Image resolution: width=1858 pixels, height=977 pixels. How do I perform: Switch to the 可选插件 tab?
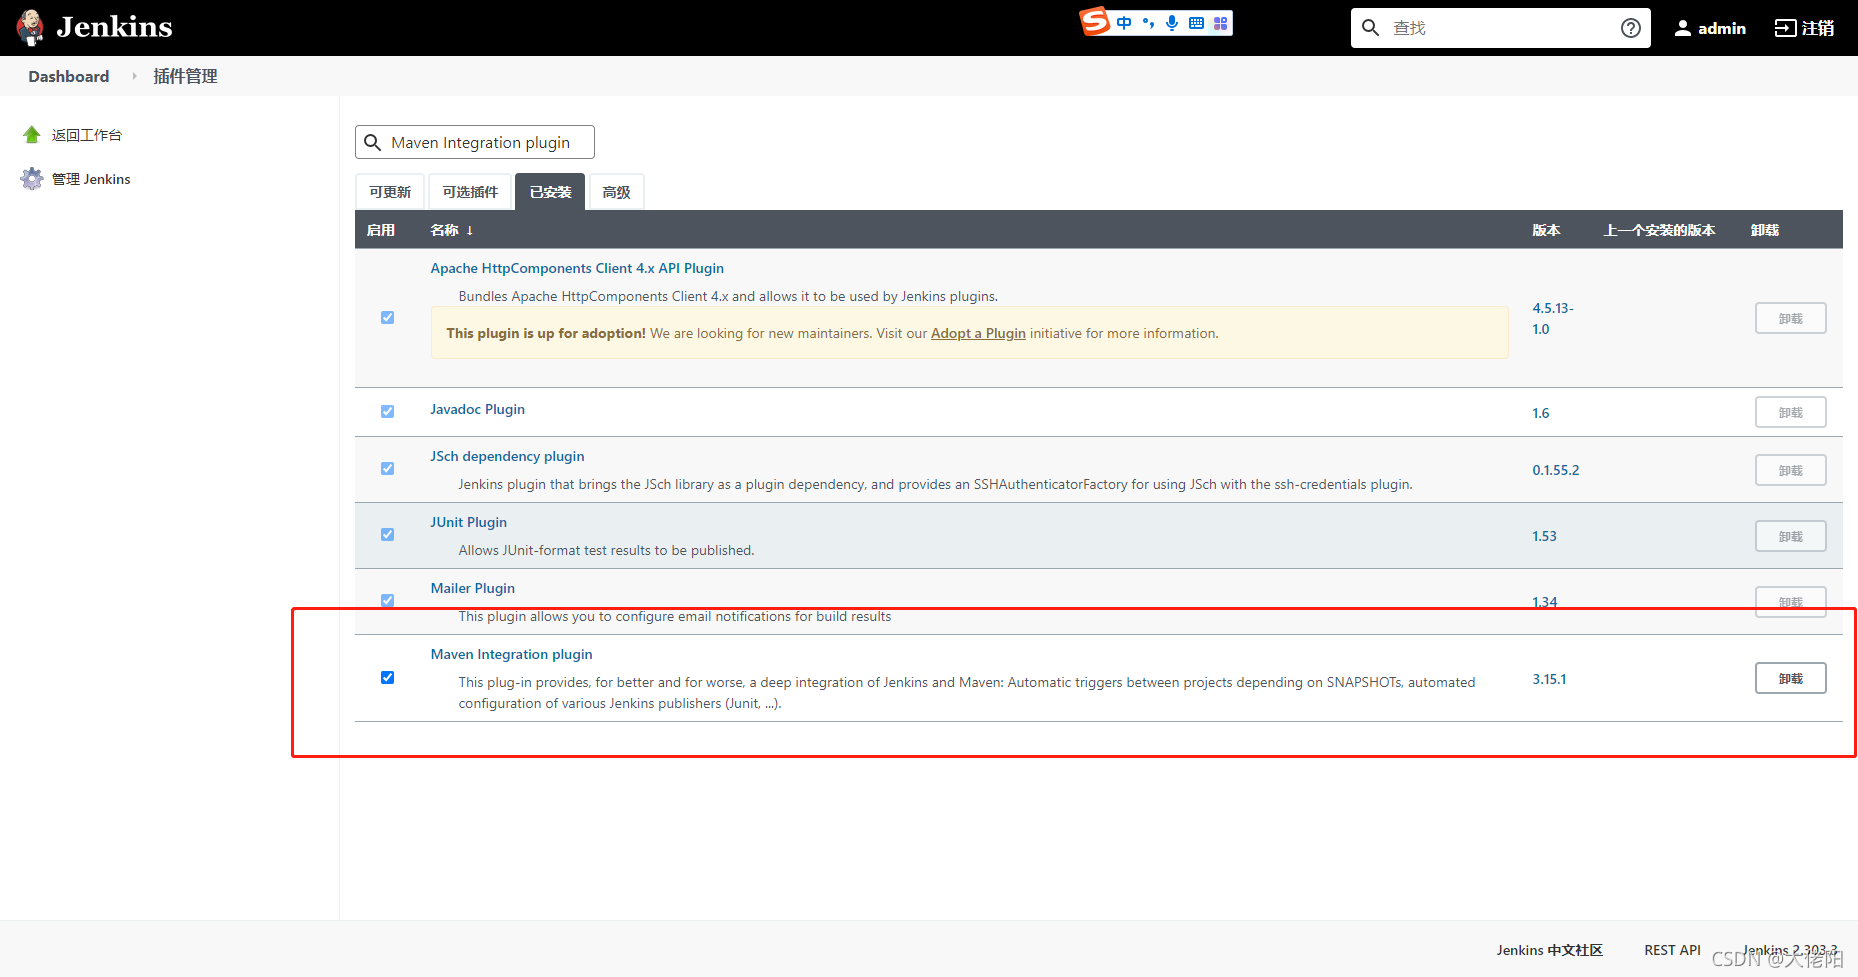(x=470, y=192)
